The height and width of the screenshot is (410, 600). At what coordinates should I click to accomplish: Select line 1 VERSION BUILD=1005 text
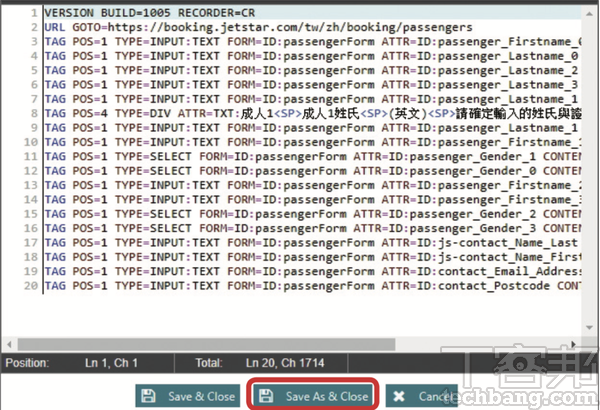click(x=150, y=13)
